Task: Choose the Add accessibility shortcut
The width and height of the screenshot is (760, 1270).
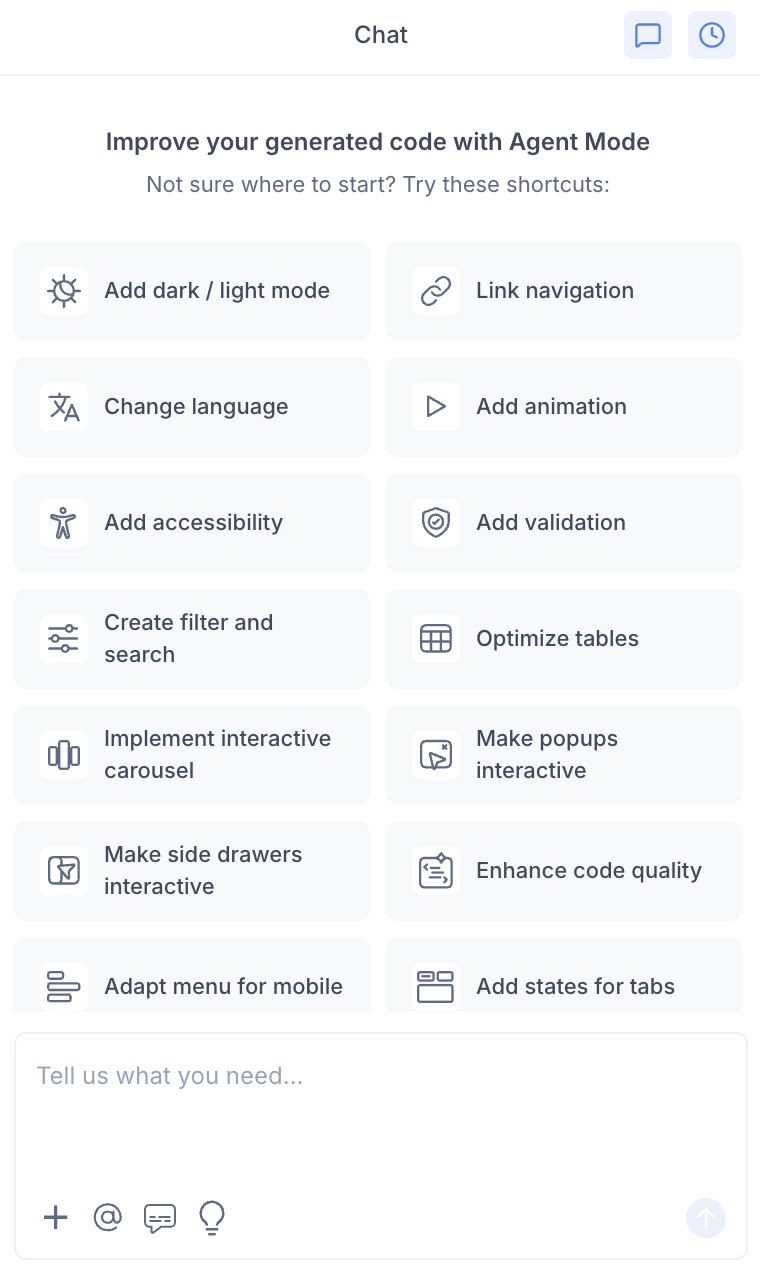Action: click(192, 523)
